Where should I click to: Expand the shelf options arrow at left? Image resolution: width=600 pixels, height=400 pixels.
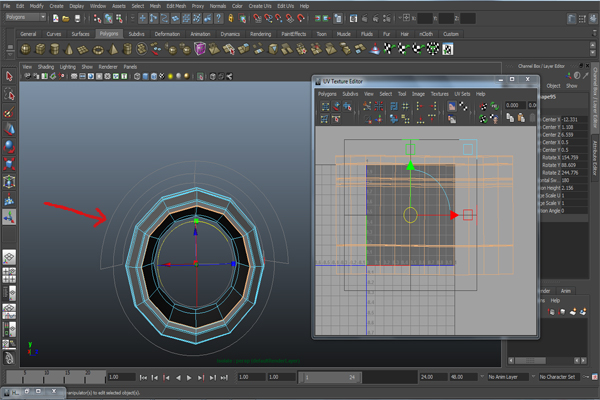click(x=10, y=55)
